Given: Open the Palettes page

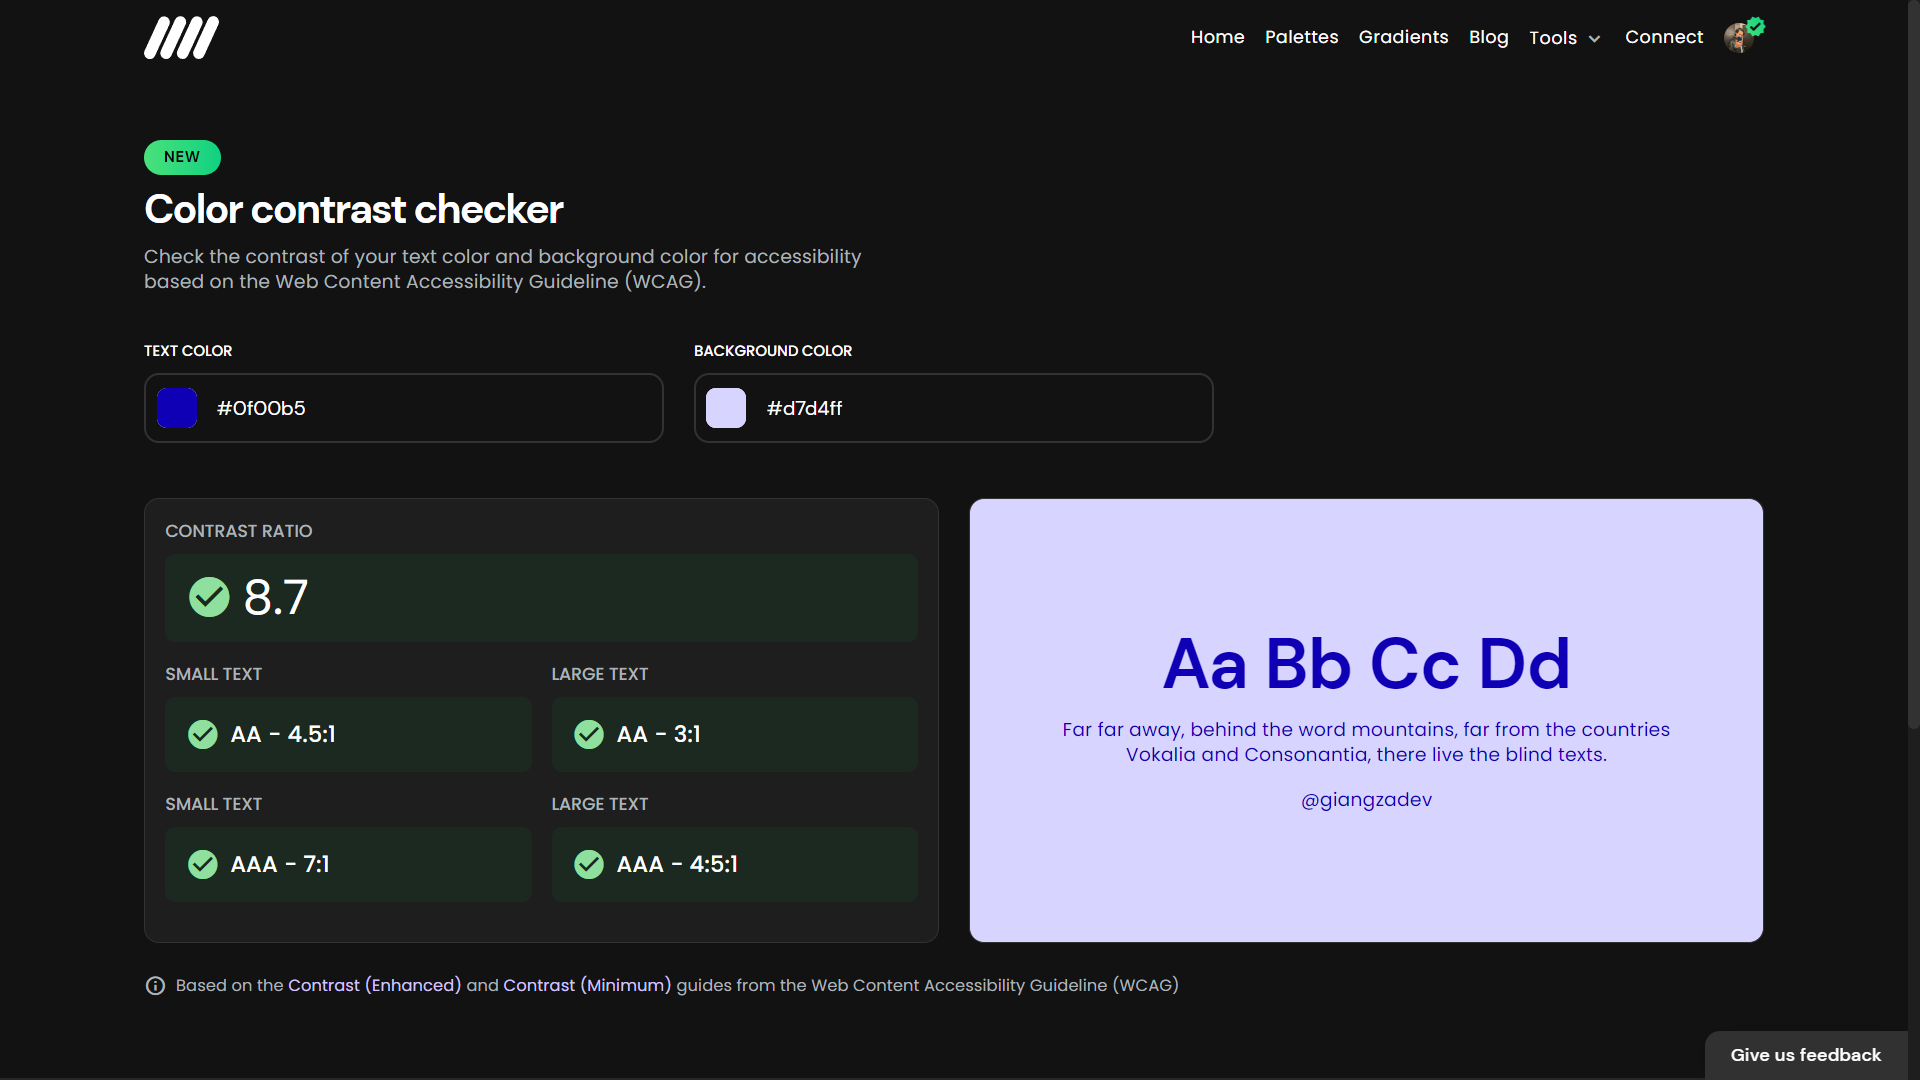Looking at the screenshot, I should [1301, 37].
